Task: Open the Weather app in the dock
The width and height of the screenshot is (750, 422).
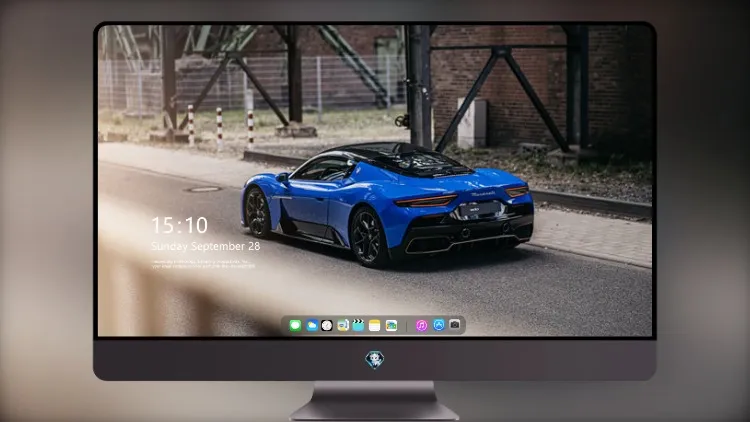Action: (x=312, y=325)
